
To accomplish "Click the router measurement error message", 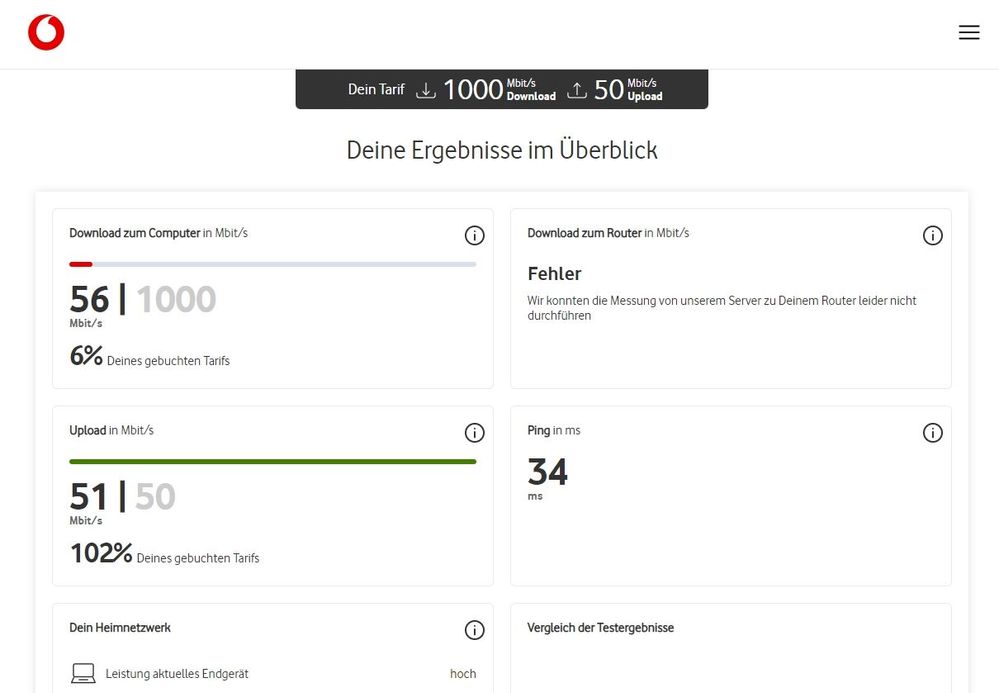I will 722,308.
